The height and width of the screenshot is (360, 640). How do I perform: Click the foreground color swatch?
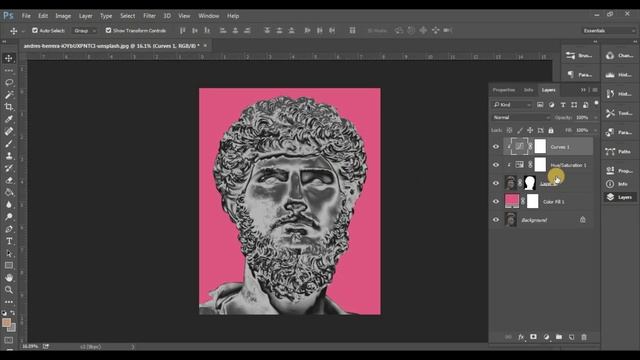6,322
